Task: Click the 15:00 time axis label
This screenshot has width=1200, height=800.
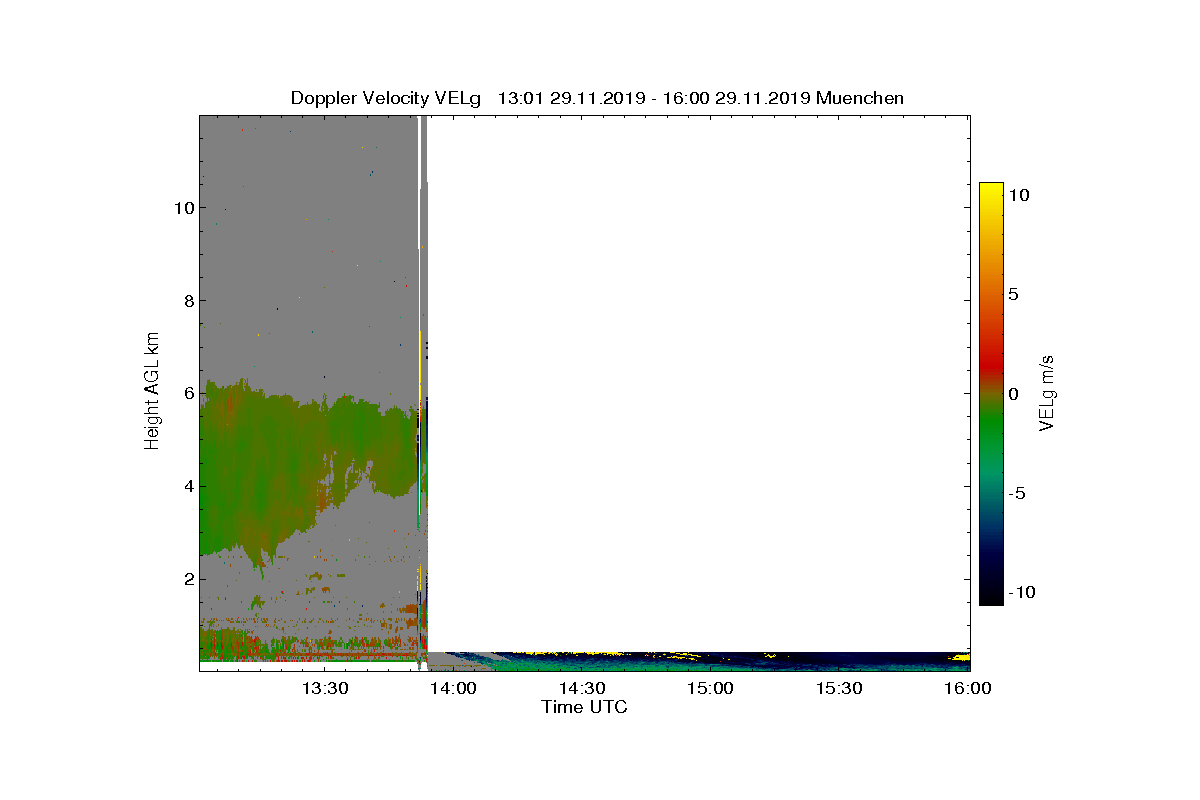Action: (x=711, y=688)
